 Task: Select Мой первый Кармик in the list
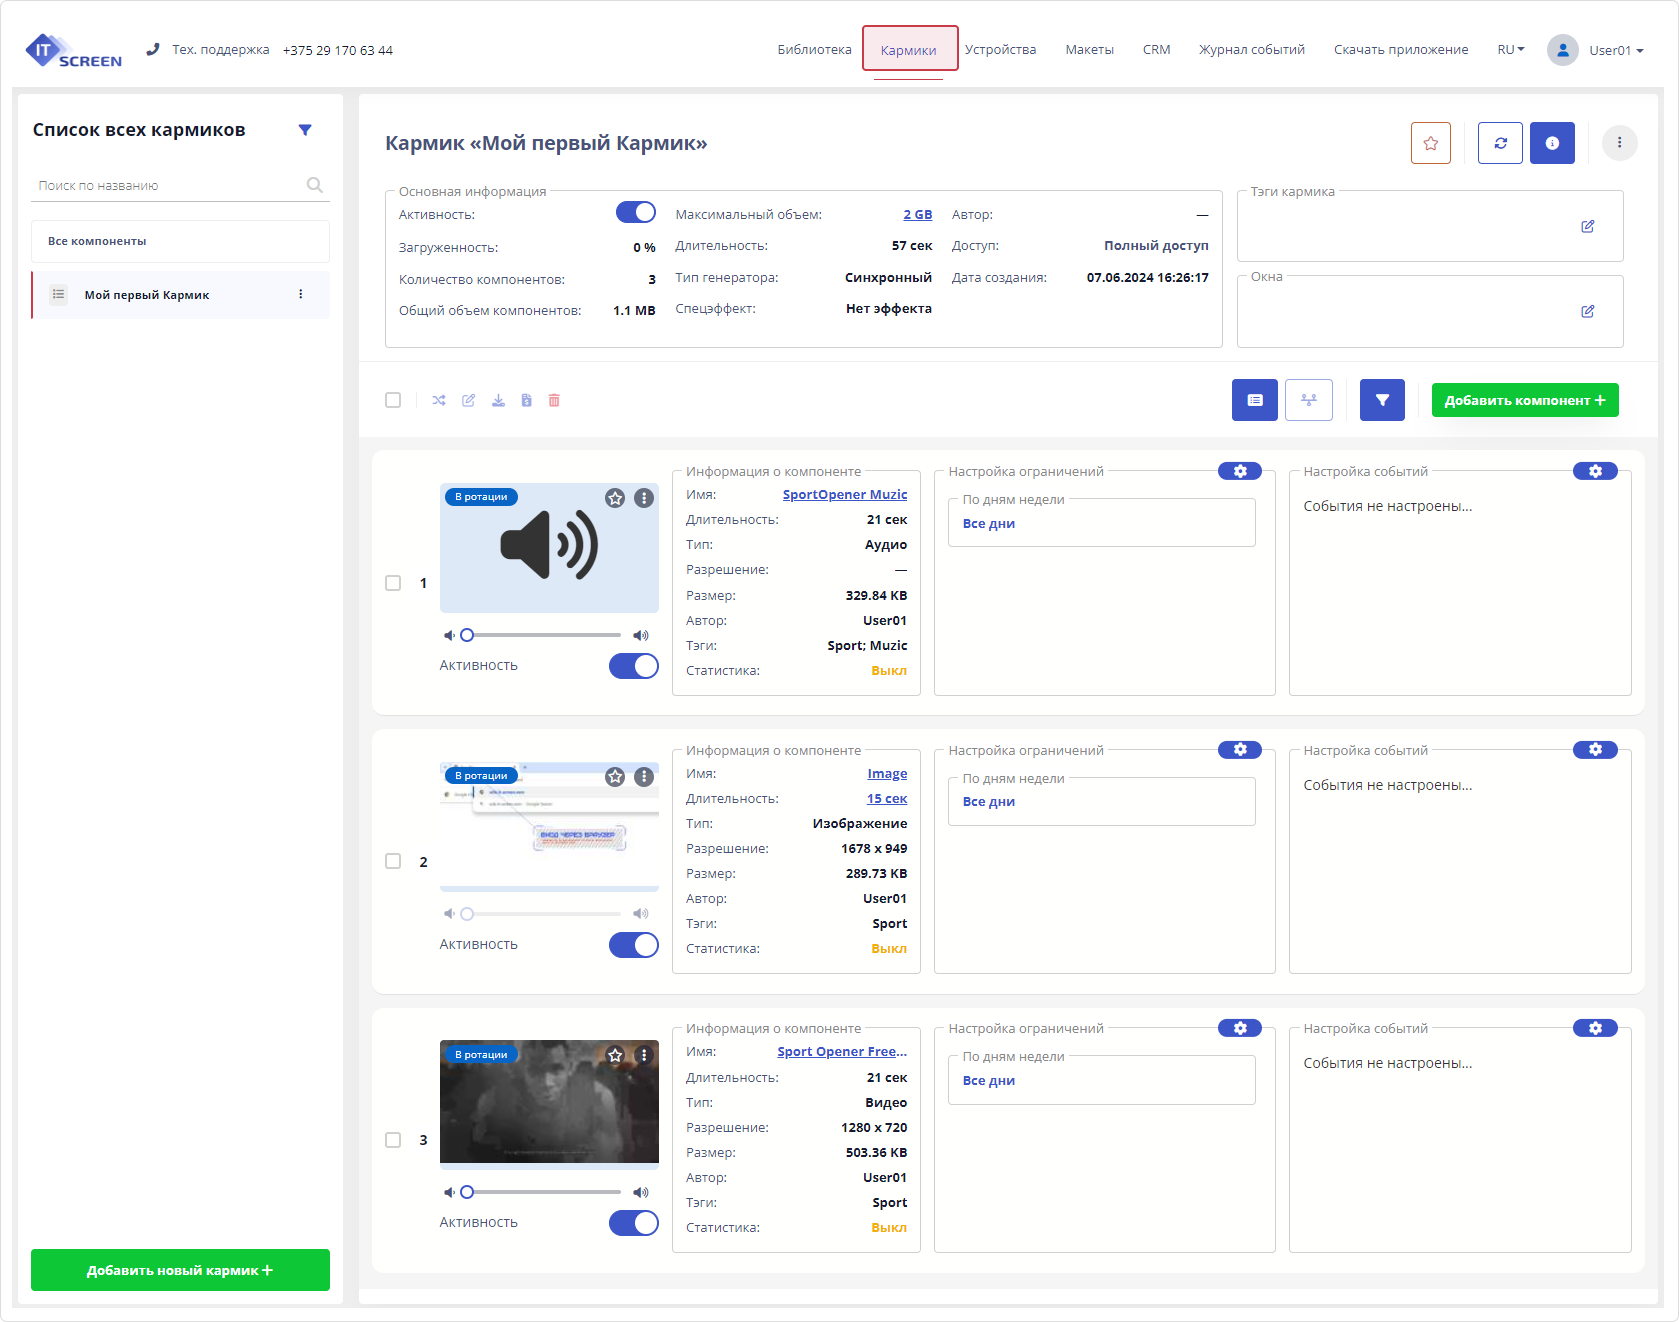[180, 295]
